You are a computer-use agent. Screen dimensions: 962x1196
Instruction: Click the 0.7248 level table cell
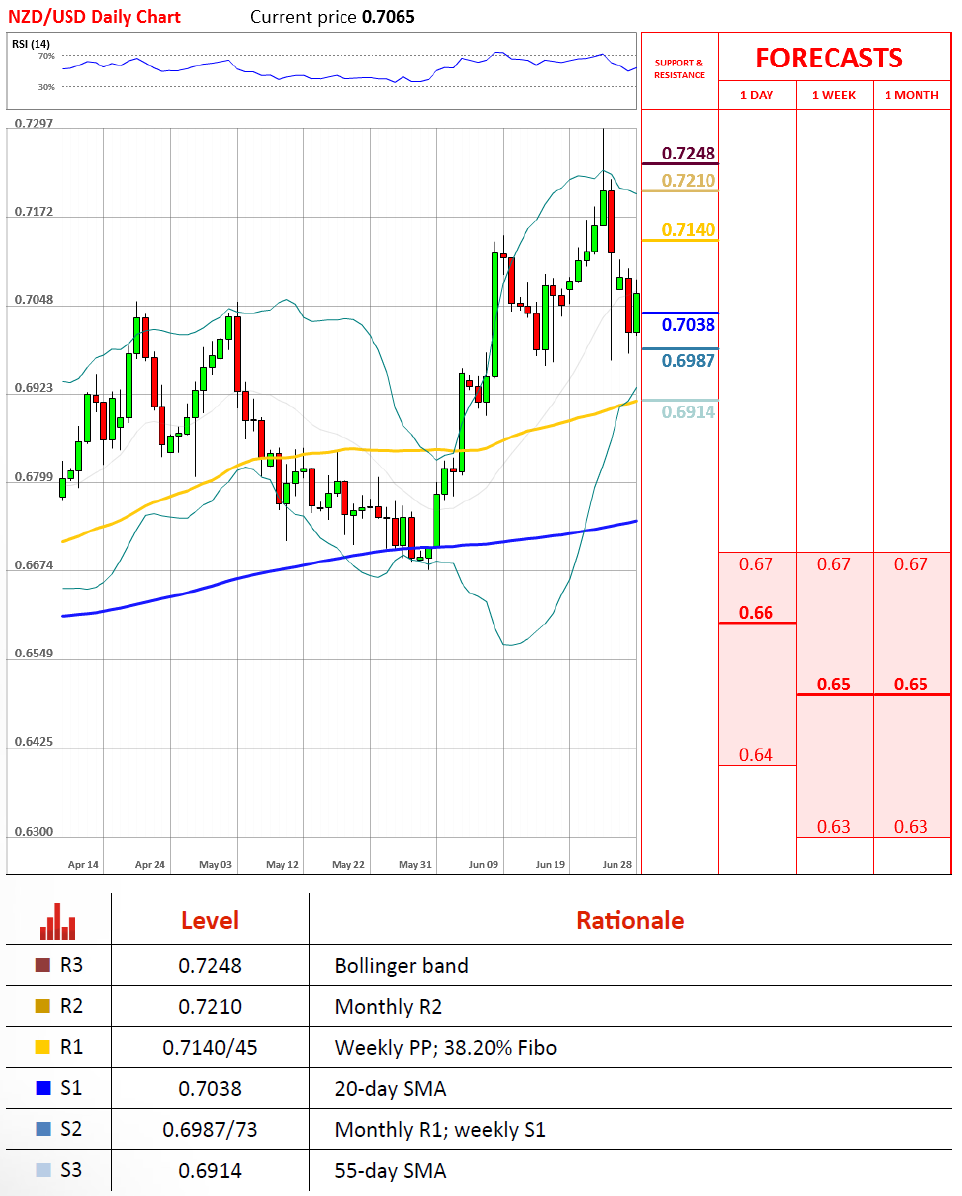[210, 966]
